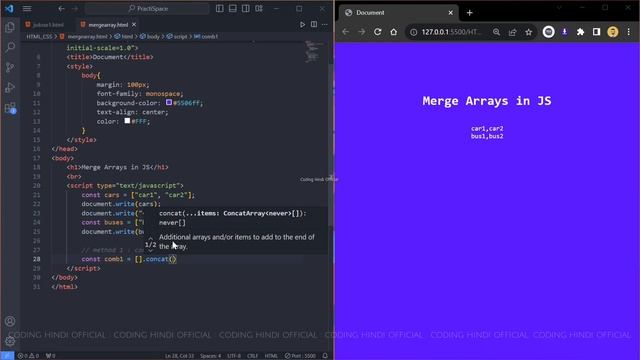Click the code minimap overview
Image resolution: width=640 pixels, height=360 pixels.
(313, 51)
